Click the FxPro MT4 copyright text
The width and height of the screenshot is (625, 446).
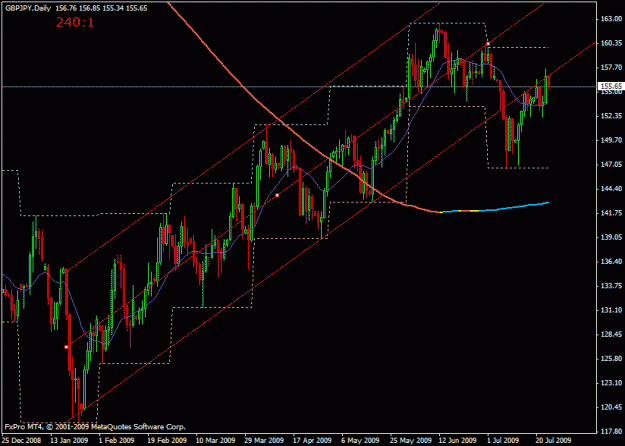[95, 427]
